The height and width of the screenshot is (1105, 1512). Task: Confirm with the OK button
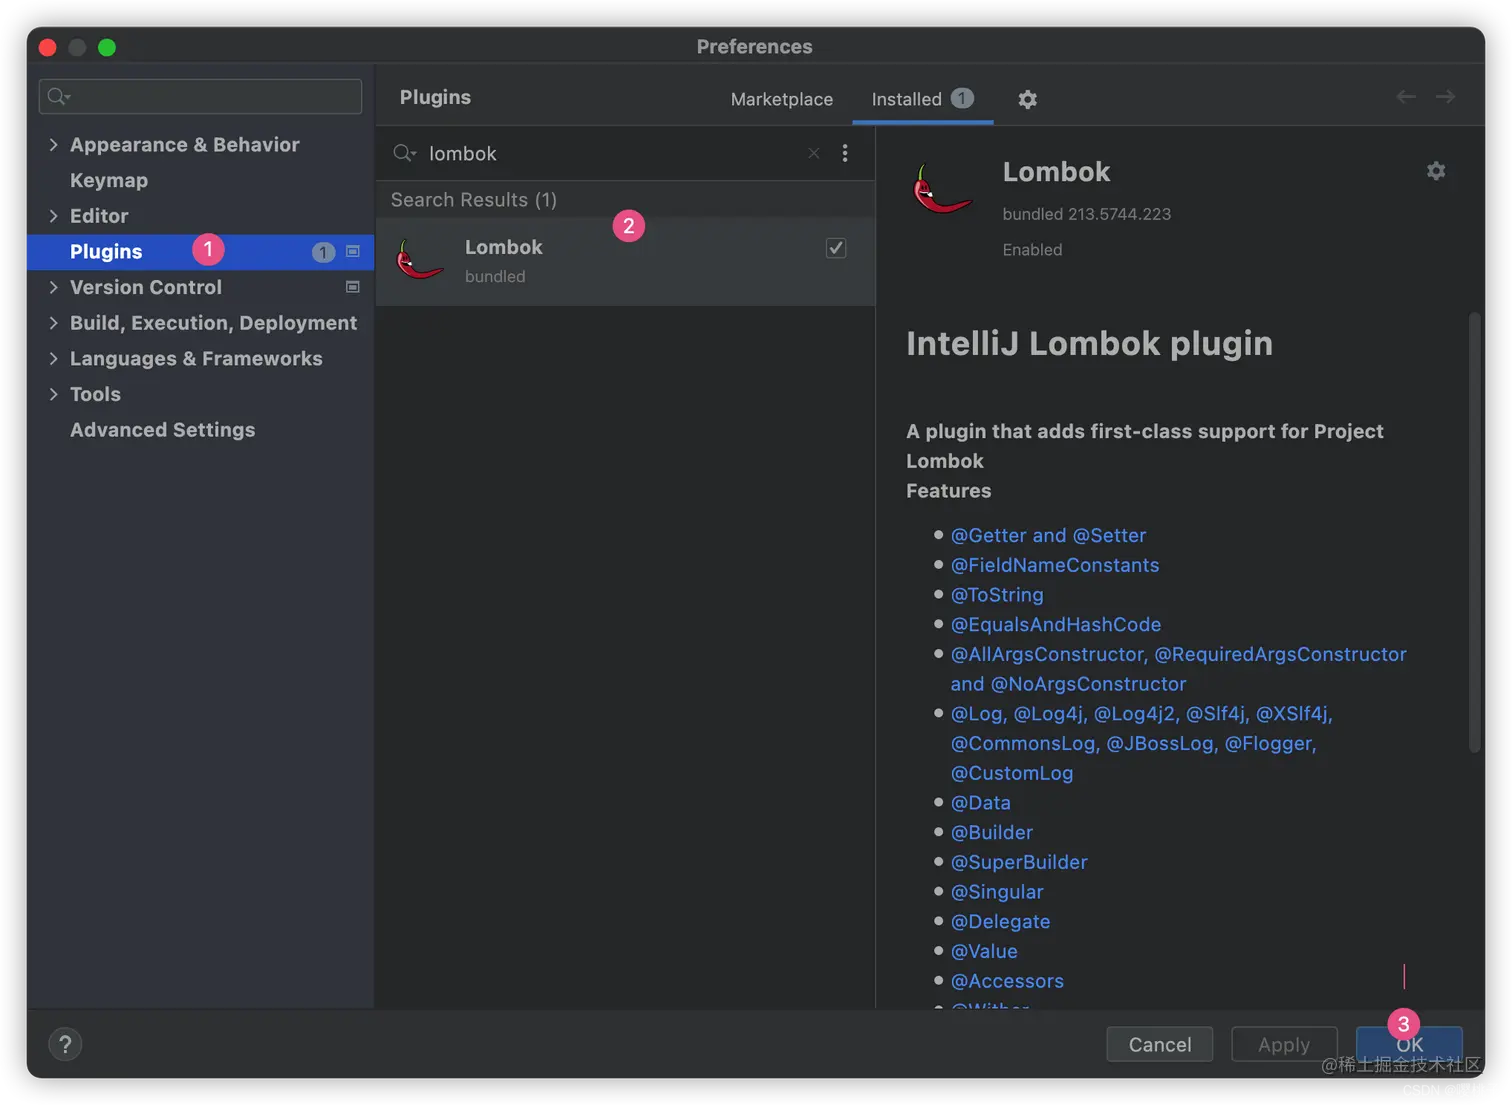[x=1409, y=1044]
